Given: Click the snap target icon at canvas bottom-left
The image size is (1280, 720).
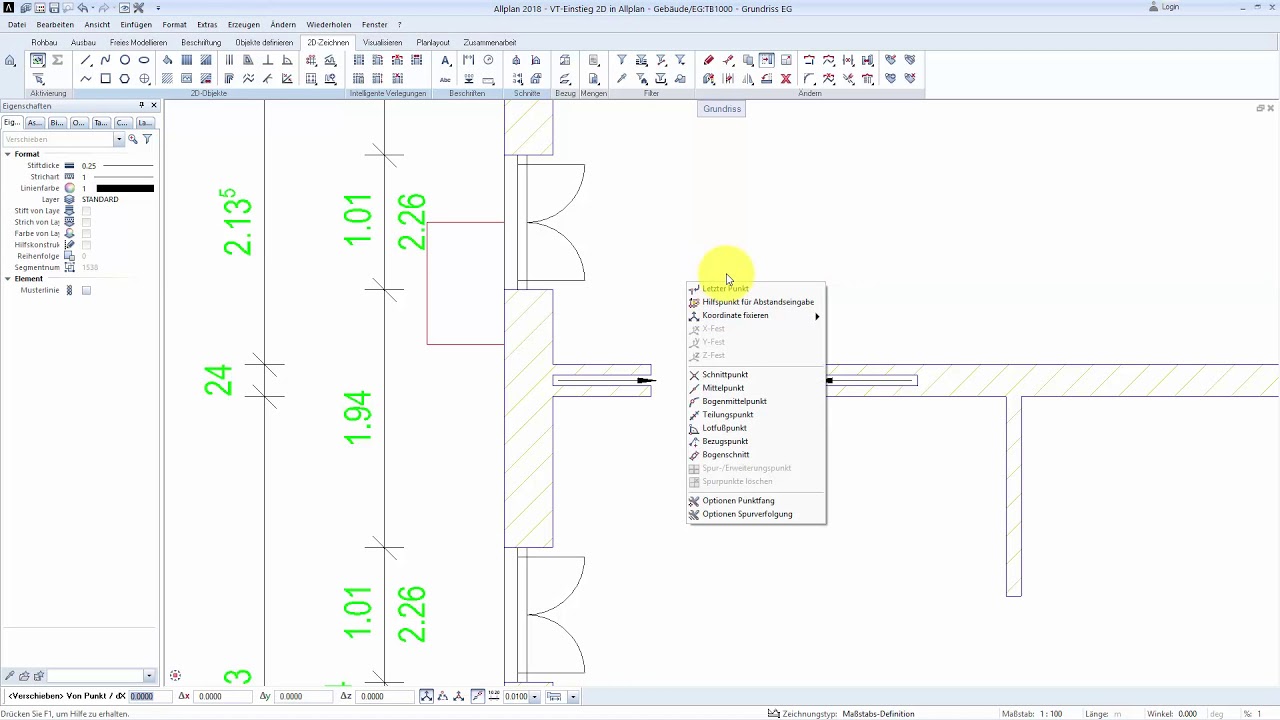Looking at the screenshot, I should (175, 676).
